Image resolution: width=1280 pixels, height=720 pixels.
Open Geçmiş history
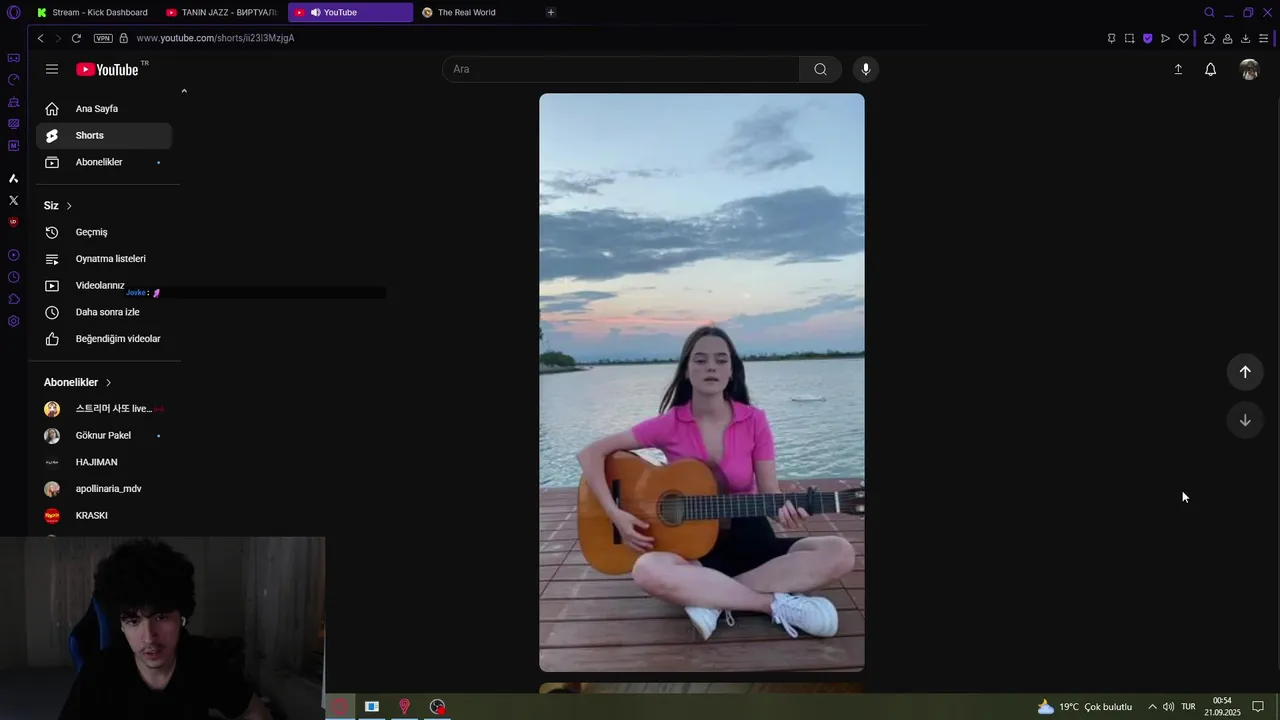click(x=104, y=232)
